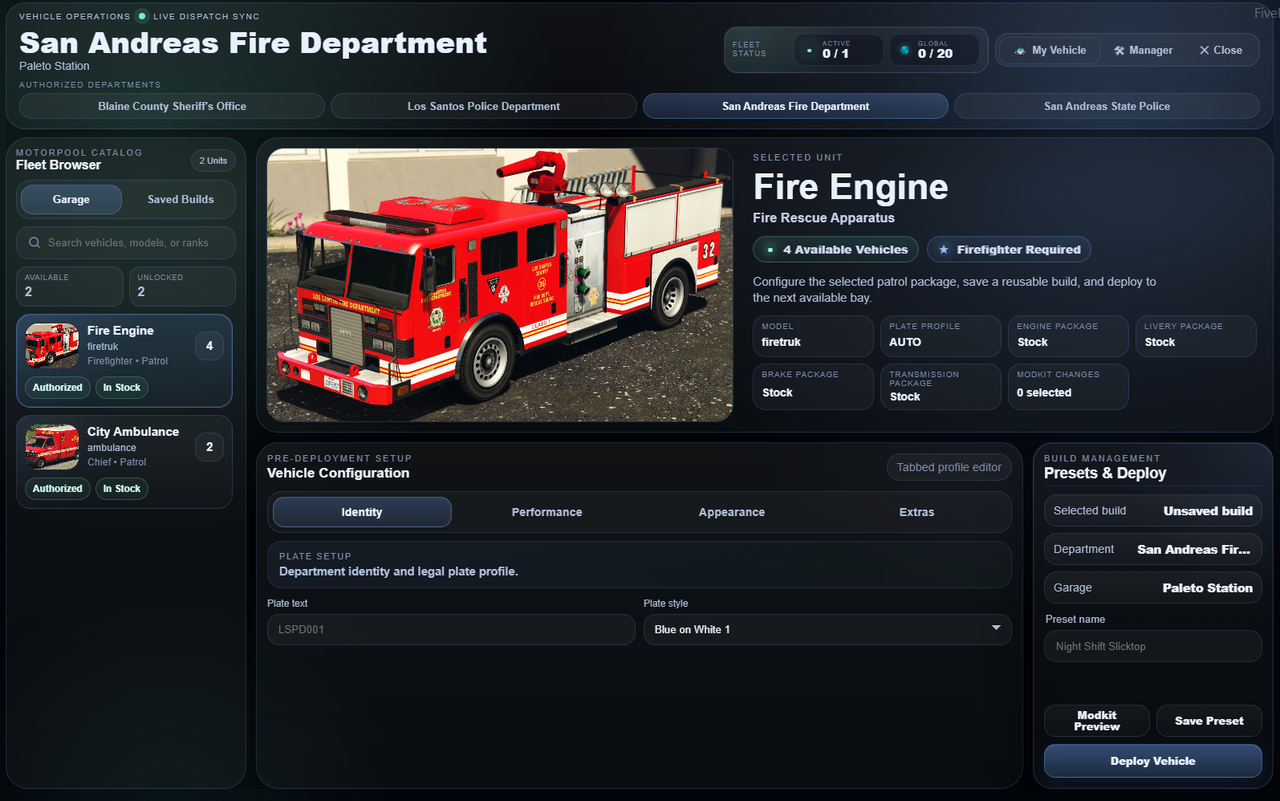Switch to Blaine County Sheriff's Office department

click(x=172, y=106)
